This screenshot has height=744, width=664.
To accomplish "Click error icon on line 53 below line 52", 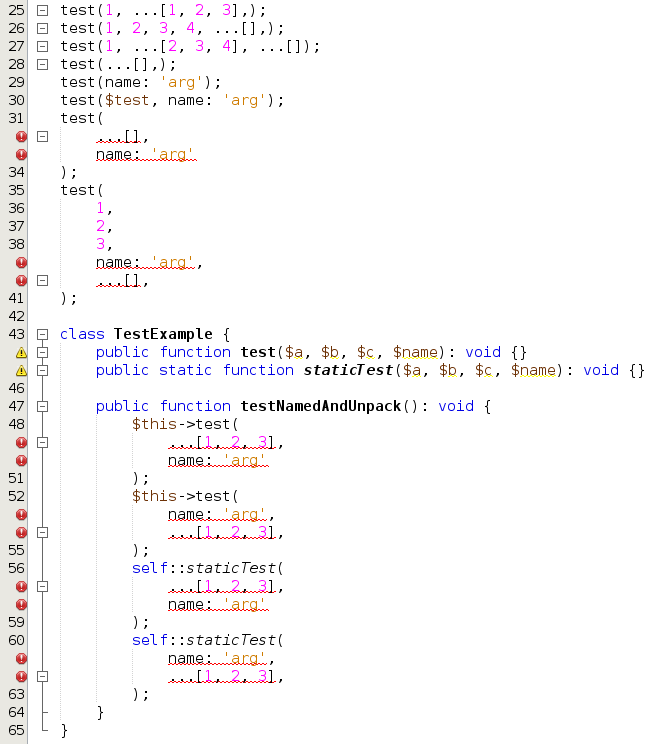I will 21,515.
